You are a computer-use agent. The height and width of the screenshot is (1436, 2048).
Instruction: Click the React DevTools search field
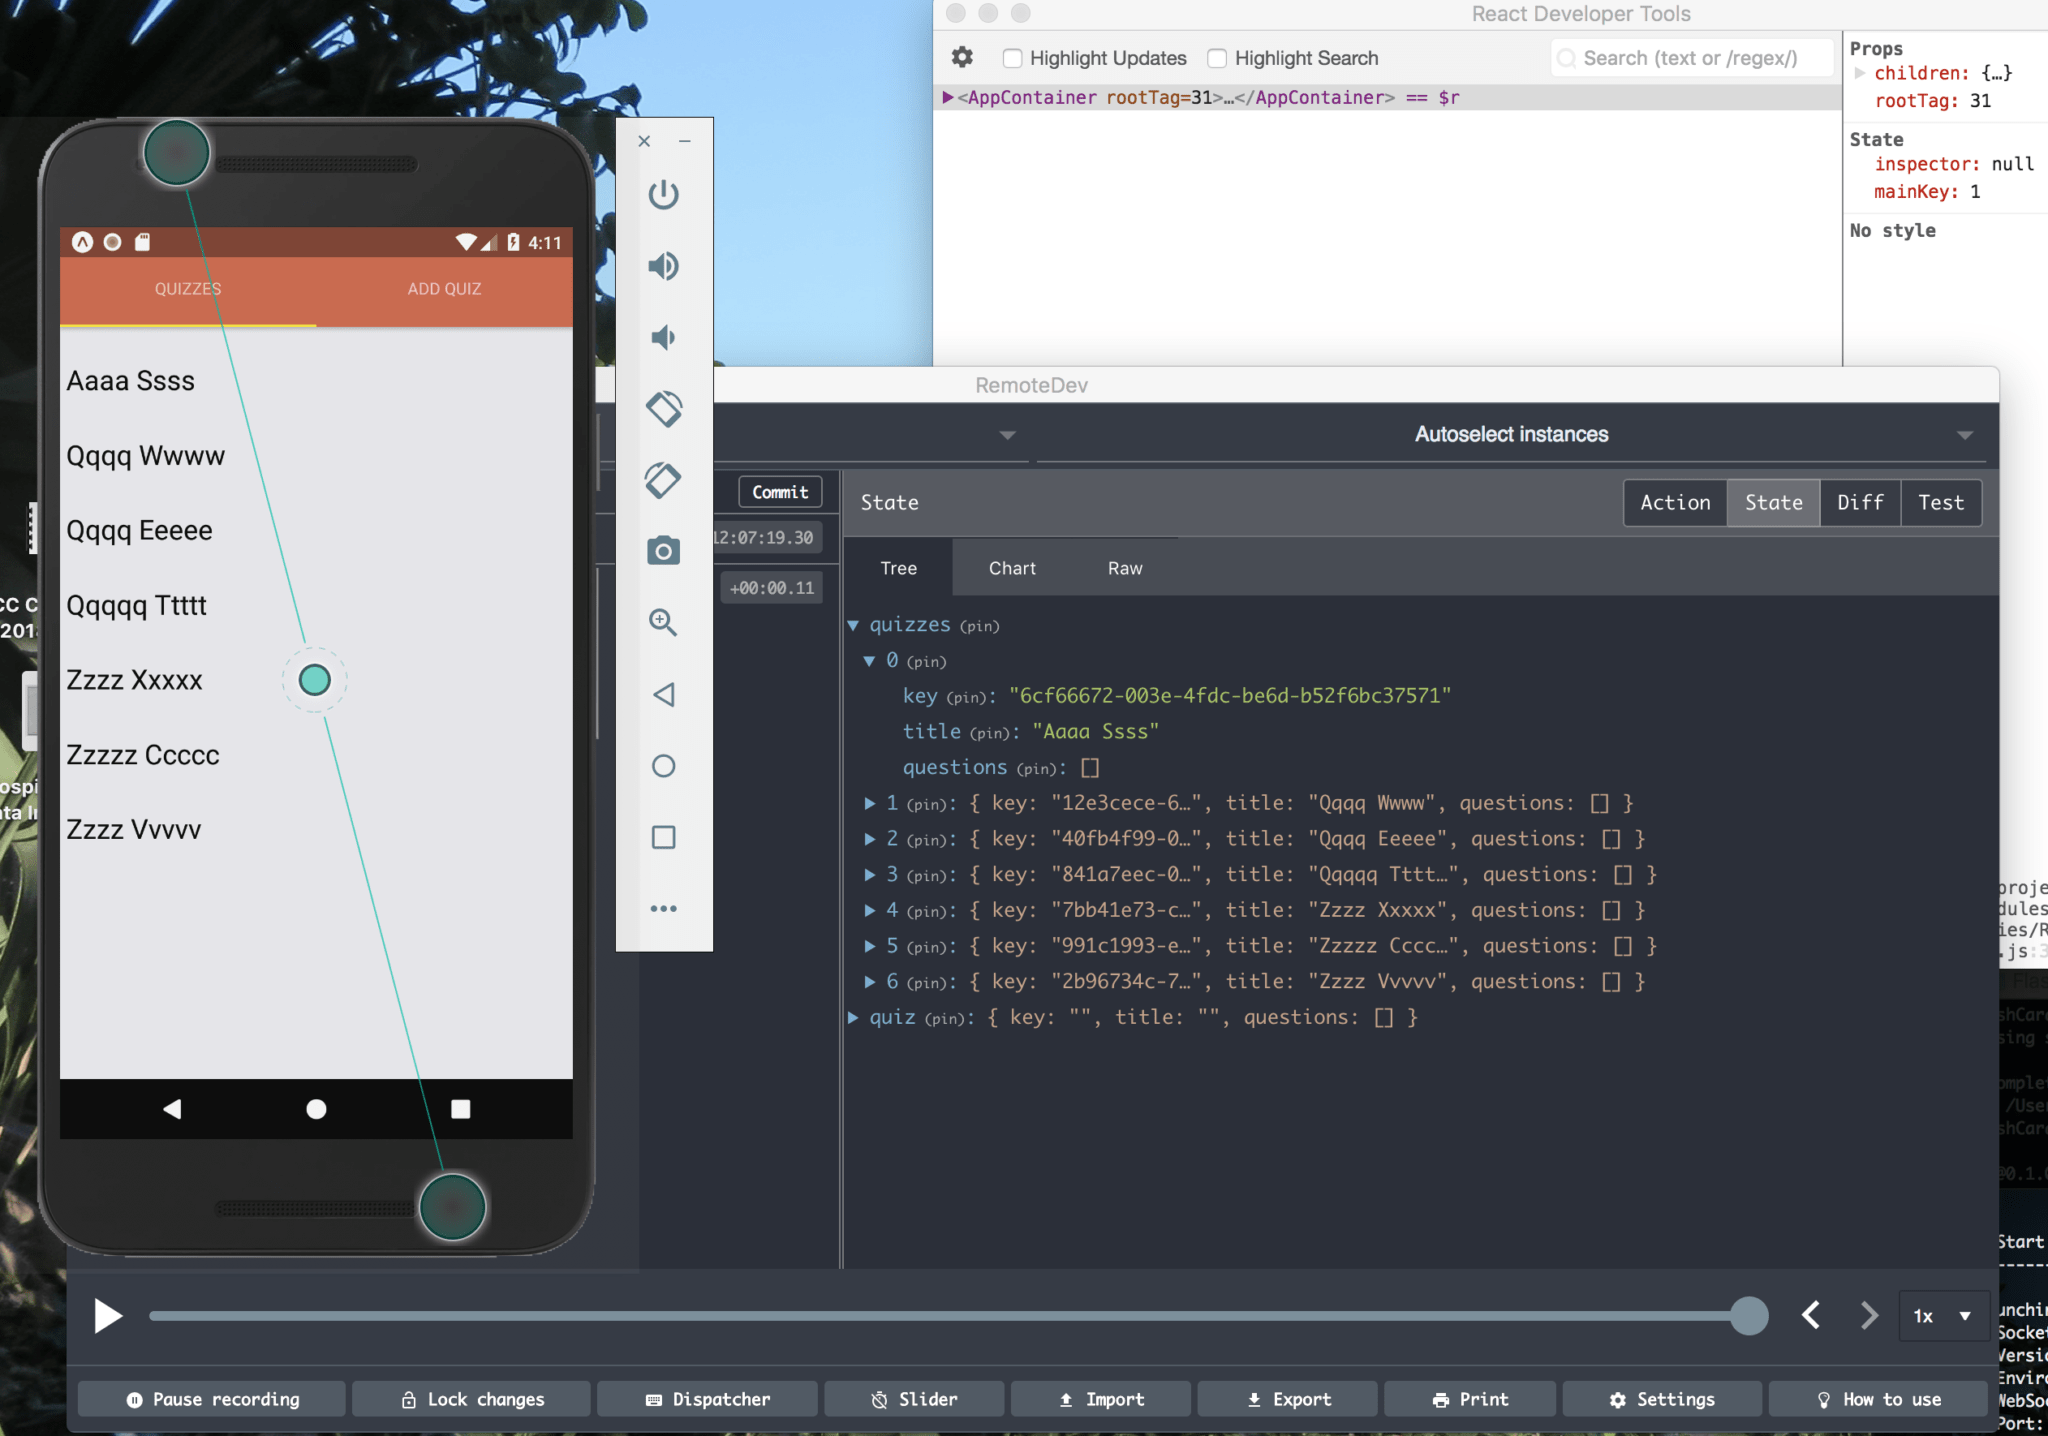click(1692, 58)
